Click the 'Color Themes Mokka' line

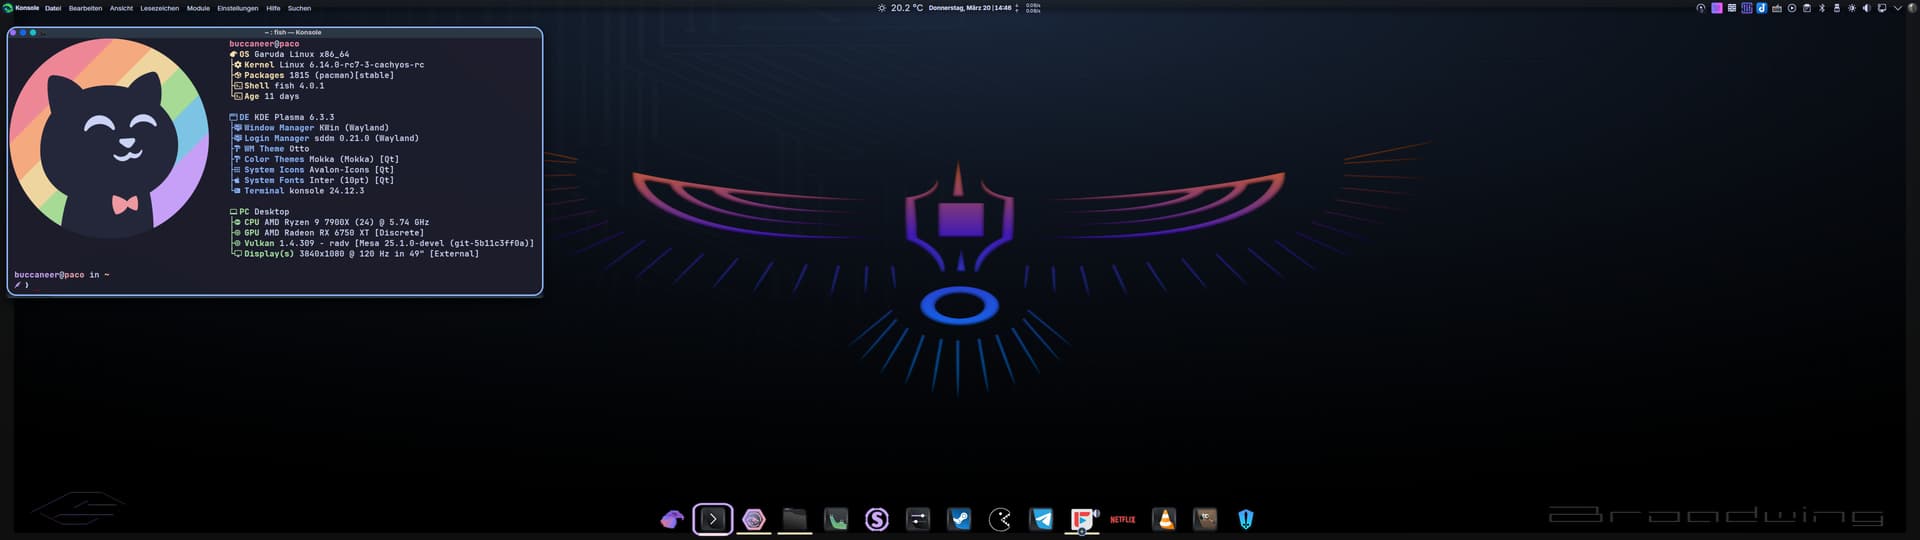point(316,159)
